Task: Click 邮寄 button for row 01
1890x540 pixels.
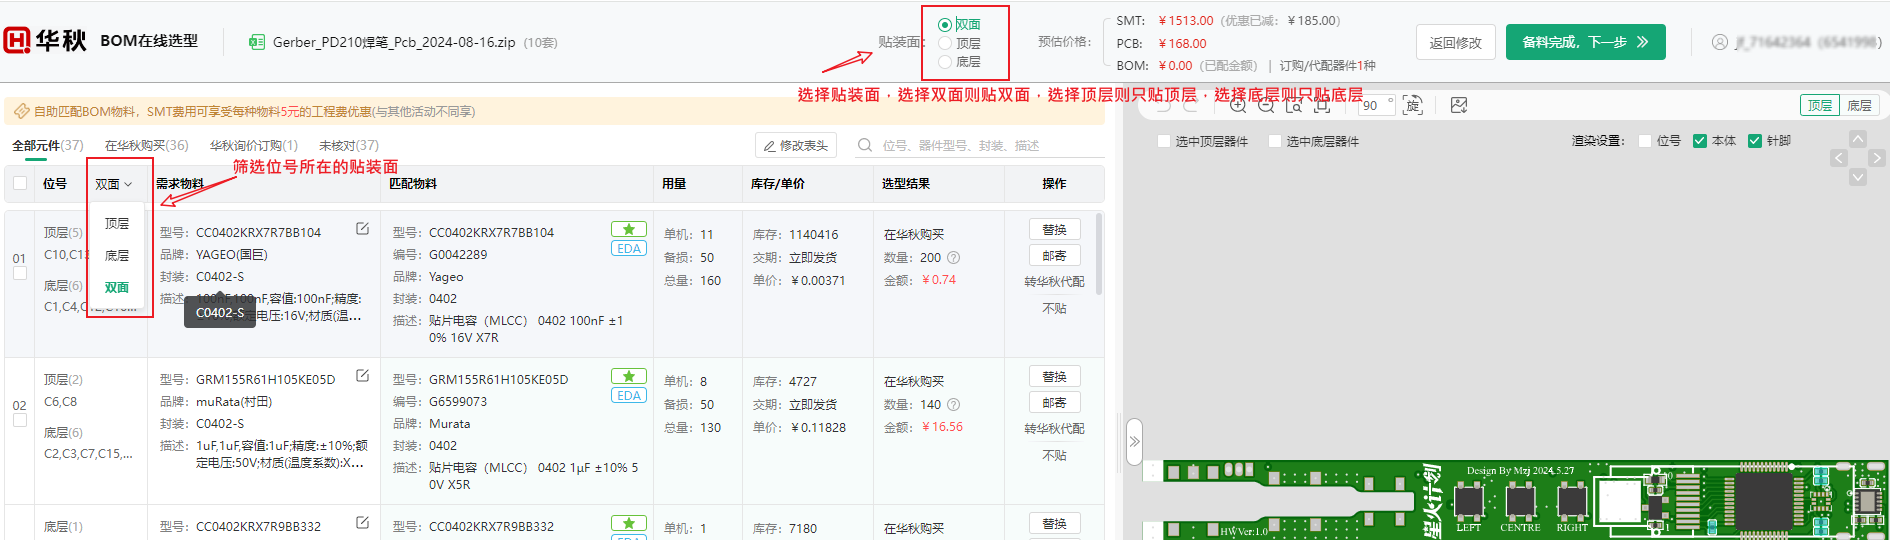Action: point(1055,256)
